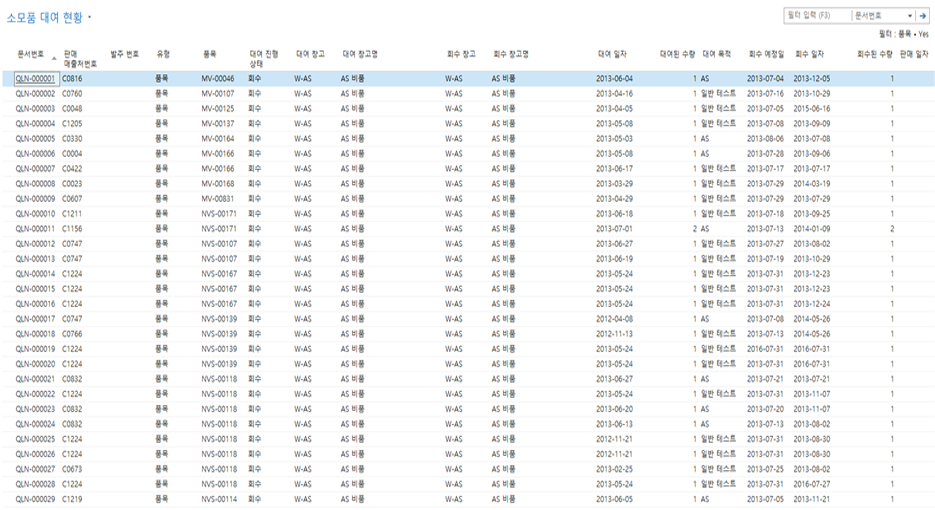
Task: Click the blue arrow filter apply button
Action: coord(922,16)
